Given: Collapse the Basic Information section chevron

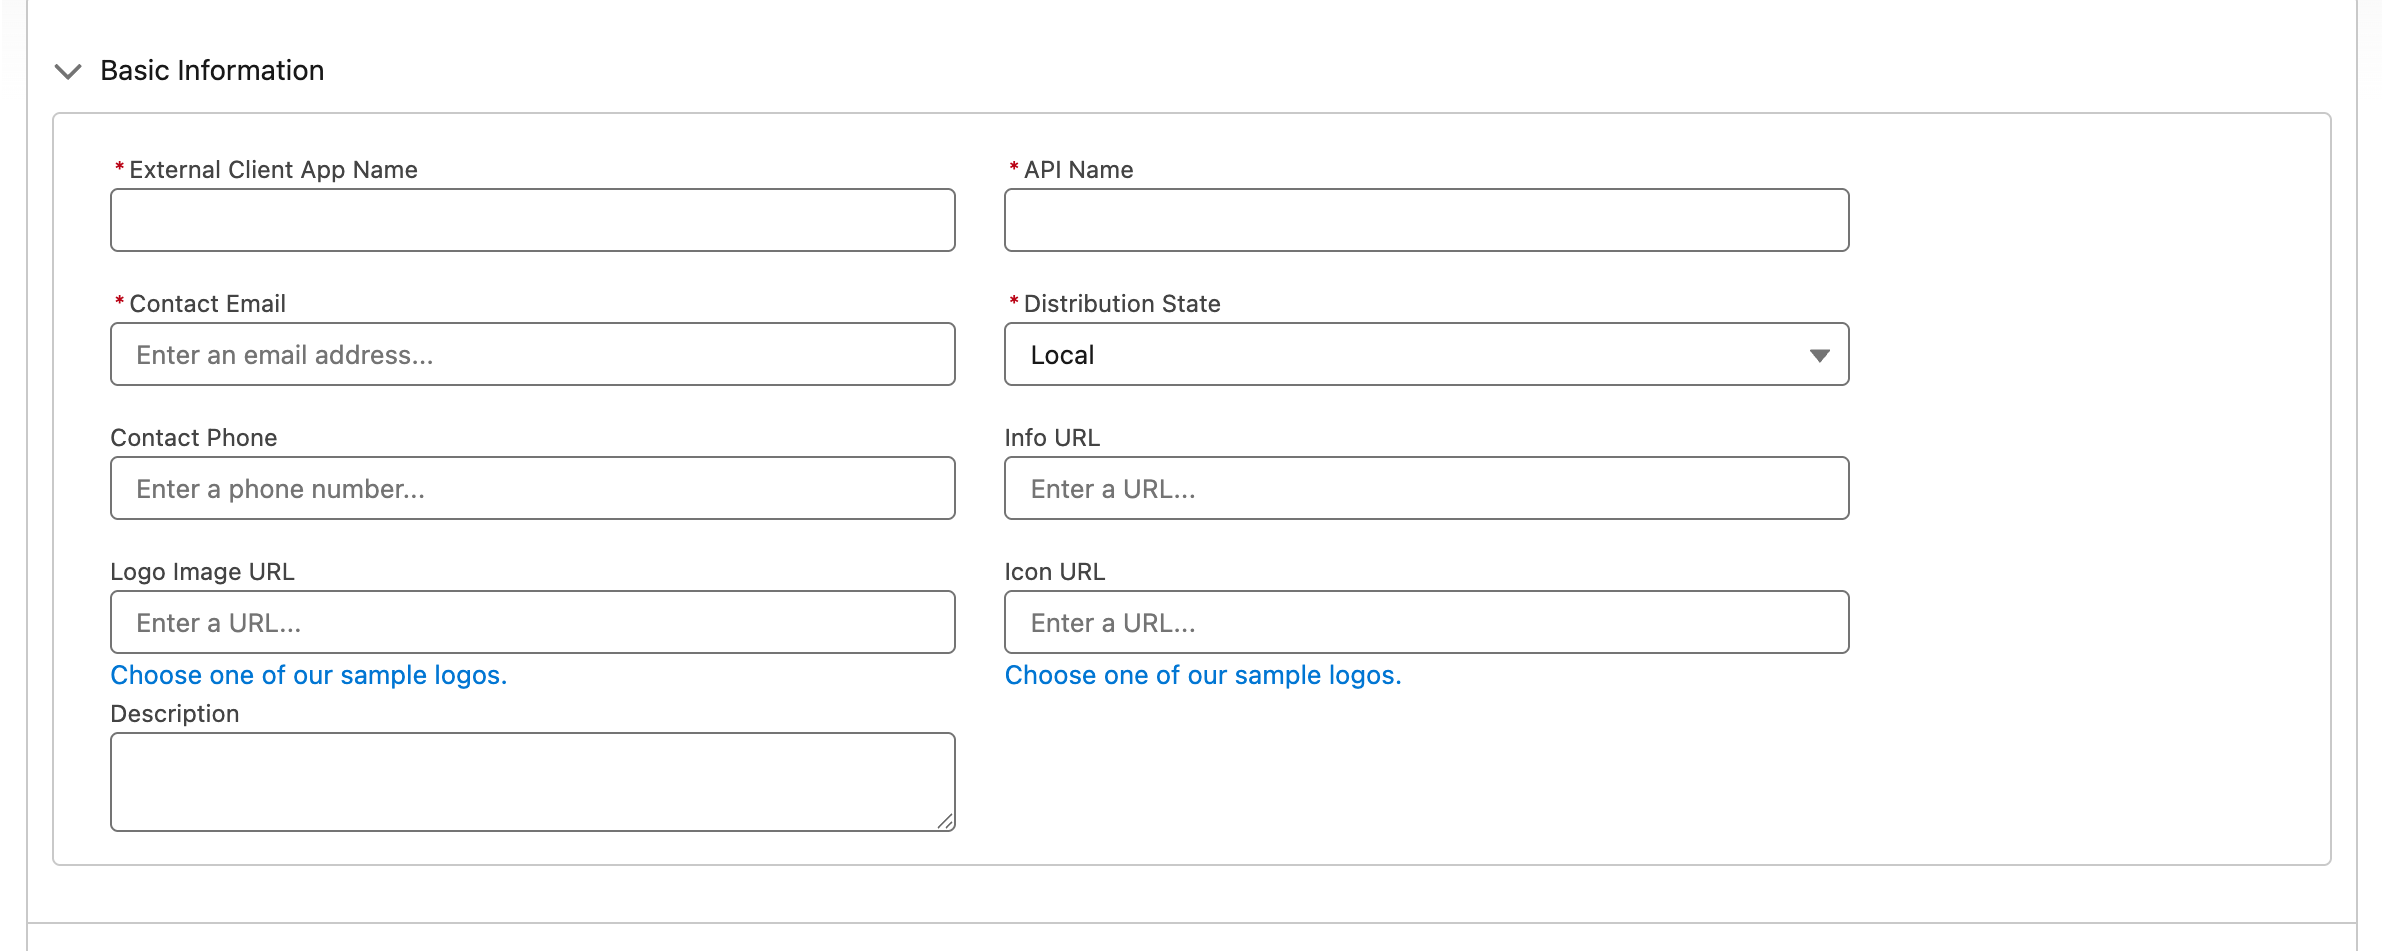Looking at the screenshot, I should (68, 71).
